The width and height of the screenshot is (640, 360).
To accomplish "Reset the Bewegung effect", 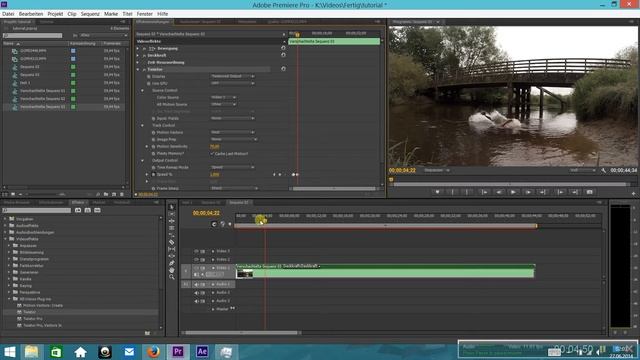I will click(283, 48).
